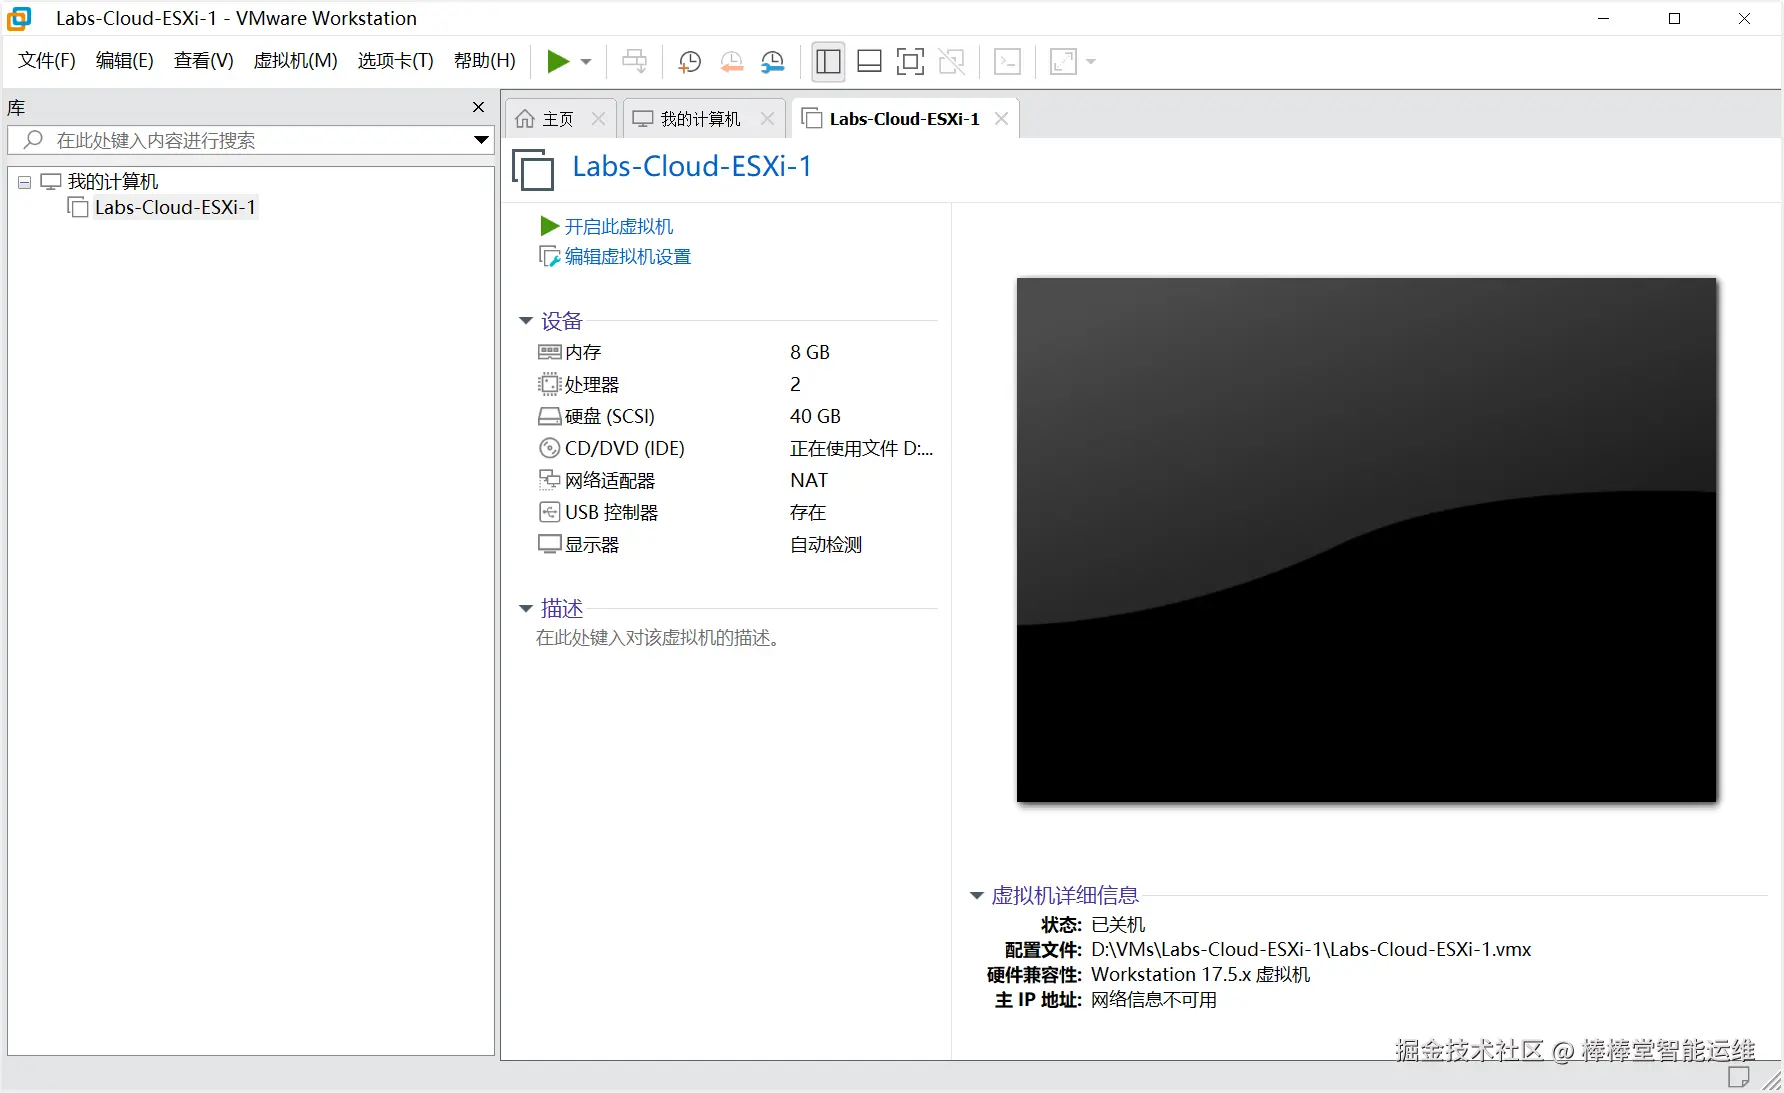Screen dimensions: 1784x1093
Task: Close the 主页 tab
Action: 598,119
